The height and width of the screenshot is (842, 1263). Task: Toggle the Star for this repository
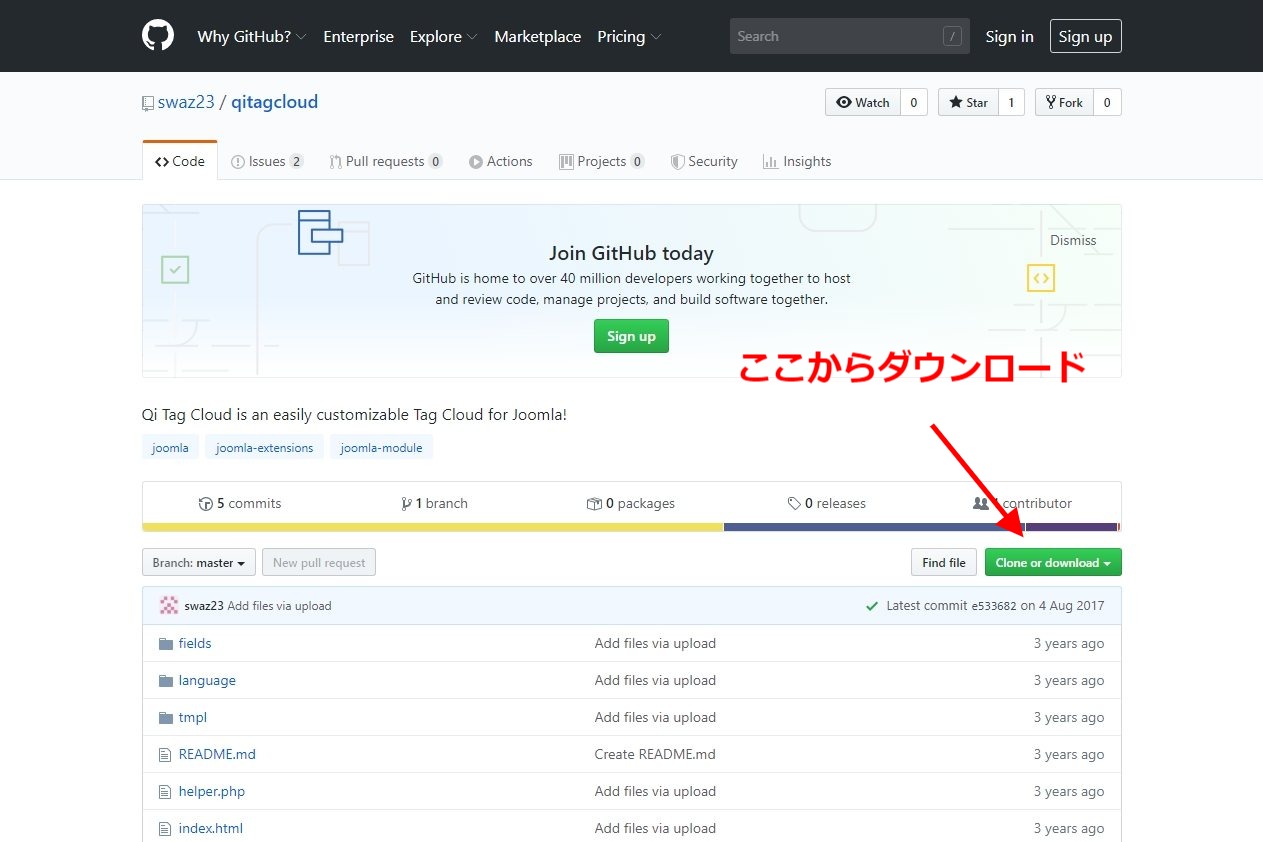pyautogui.click(x=967, y=102)
